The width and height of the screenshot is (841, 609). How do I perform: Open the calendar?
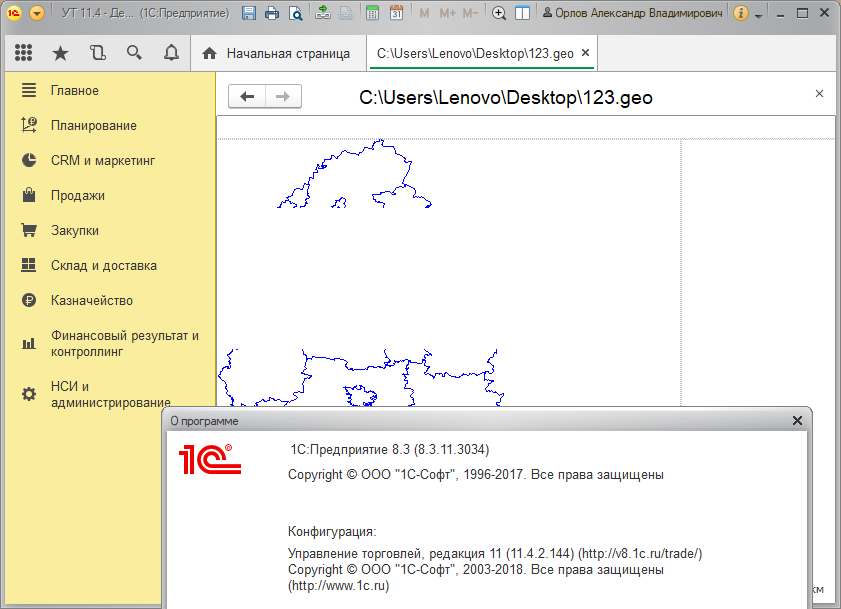pyautogui.click(x=396, y=13)
